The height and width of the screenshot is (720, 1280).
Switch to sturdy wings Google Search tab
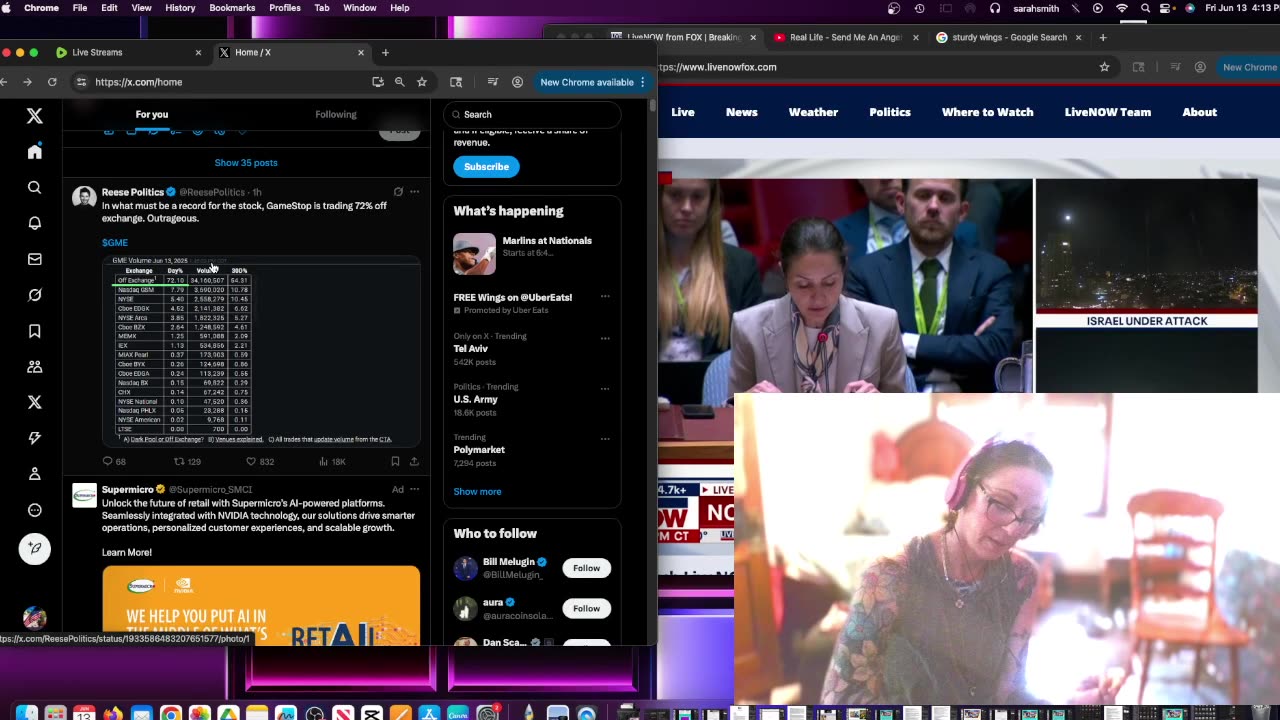1009,37
